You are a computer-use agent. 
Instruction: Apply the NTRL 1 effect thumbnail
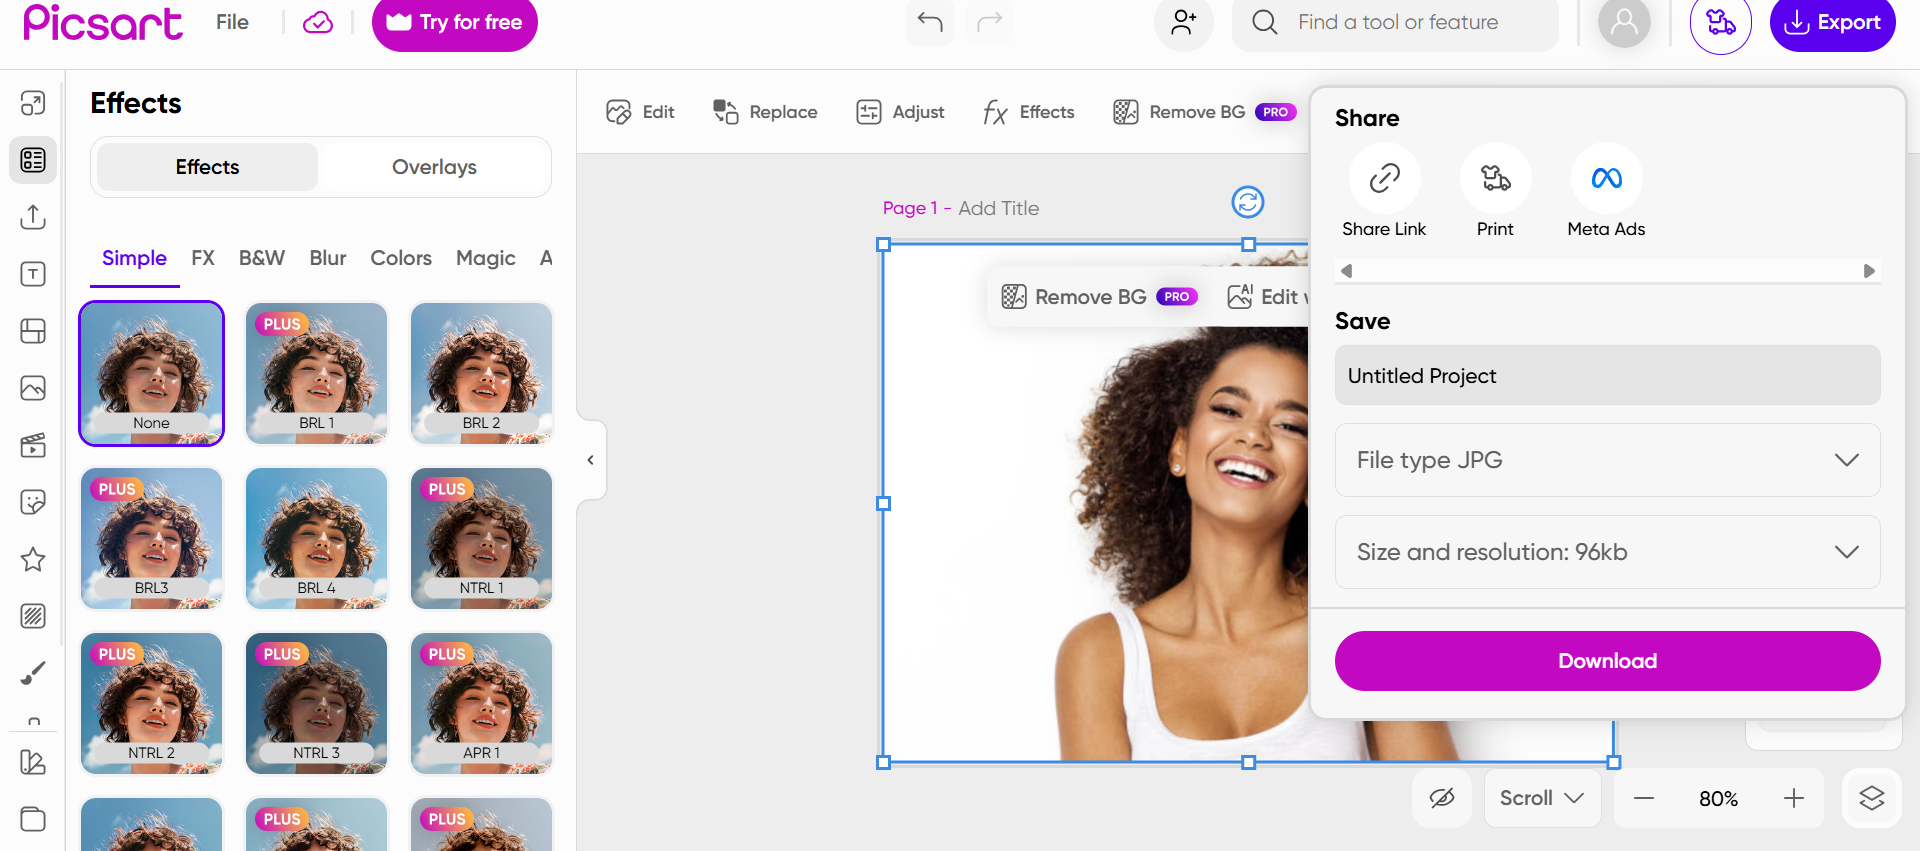point(481,538)
